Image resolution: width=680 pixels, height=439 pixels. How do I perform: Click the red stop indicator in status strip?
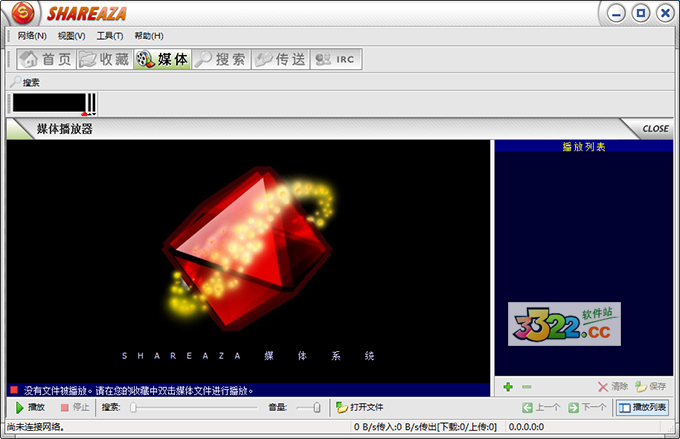tap(14, 390)
